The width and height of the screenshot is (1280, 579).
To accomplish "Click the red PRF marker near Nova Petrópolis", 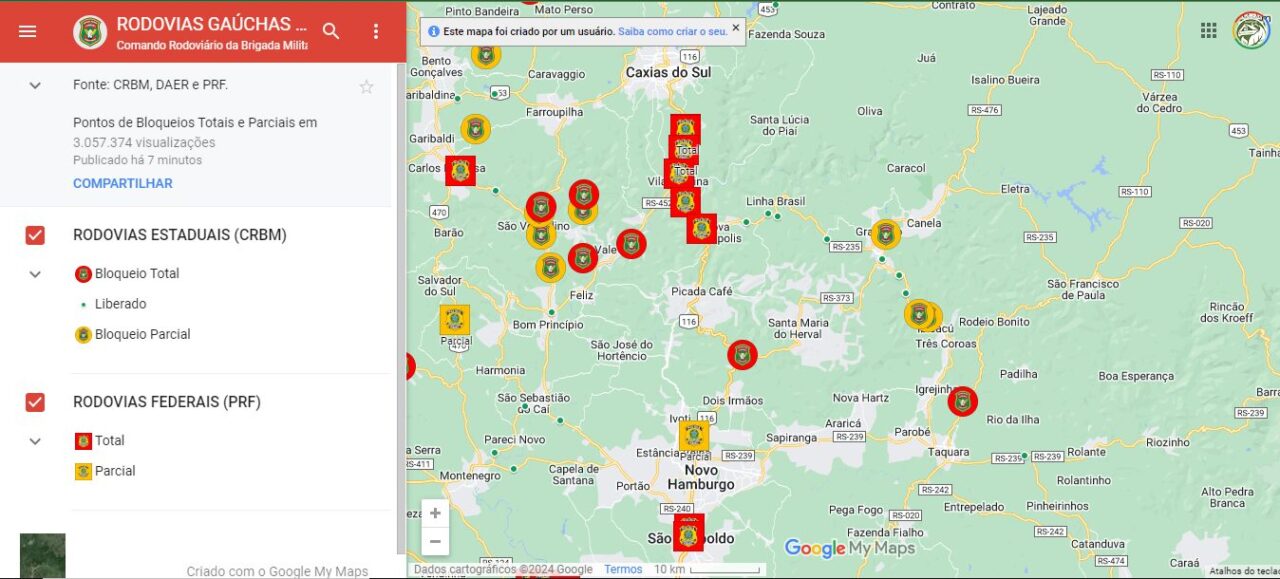I will pos(701,229).
